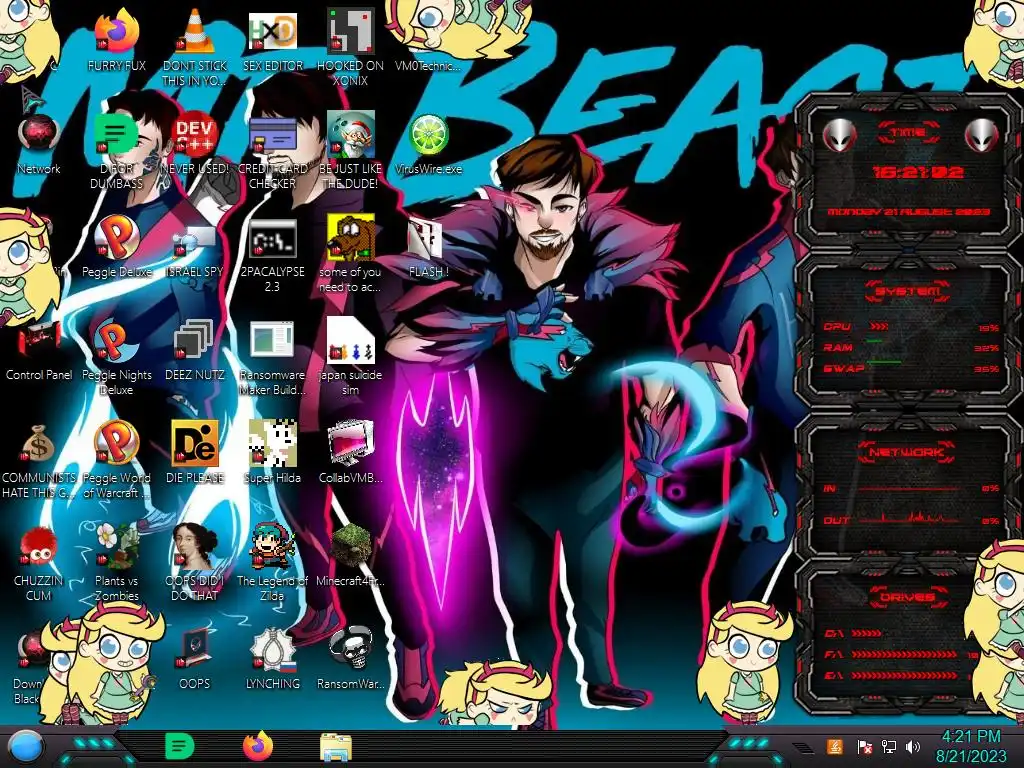The height and width of the screenshot is (768, 1024).
Task: Click the widget clock reading 16:21
Action: 918,172
